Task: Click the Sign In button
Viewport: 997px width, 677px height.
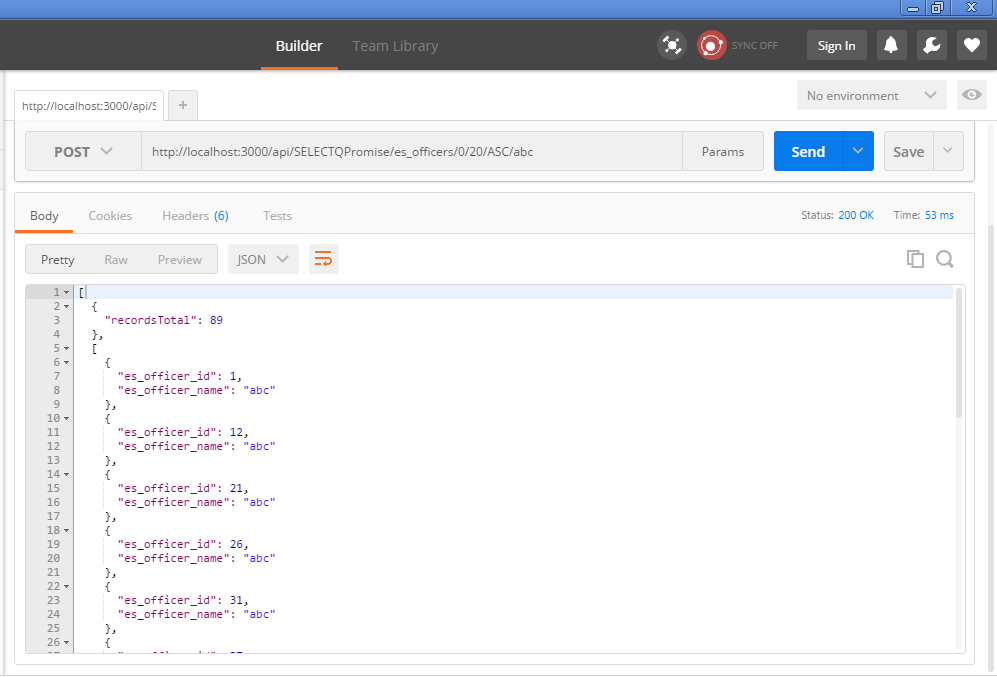Action: (x=836, y=45)
